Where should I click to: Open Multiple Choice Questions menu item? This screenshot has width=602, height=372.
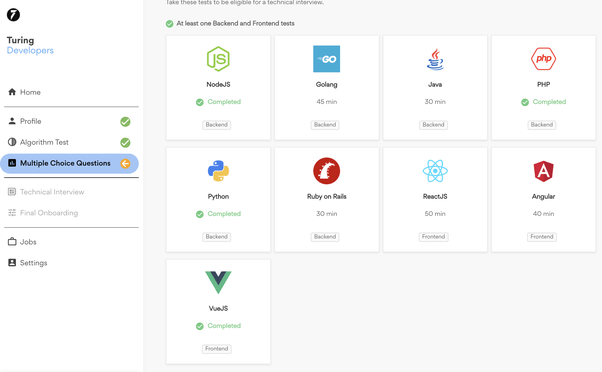point(69,164)
